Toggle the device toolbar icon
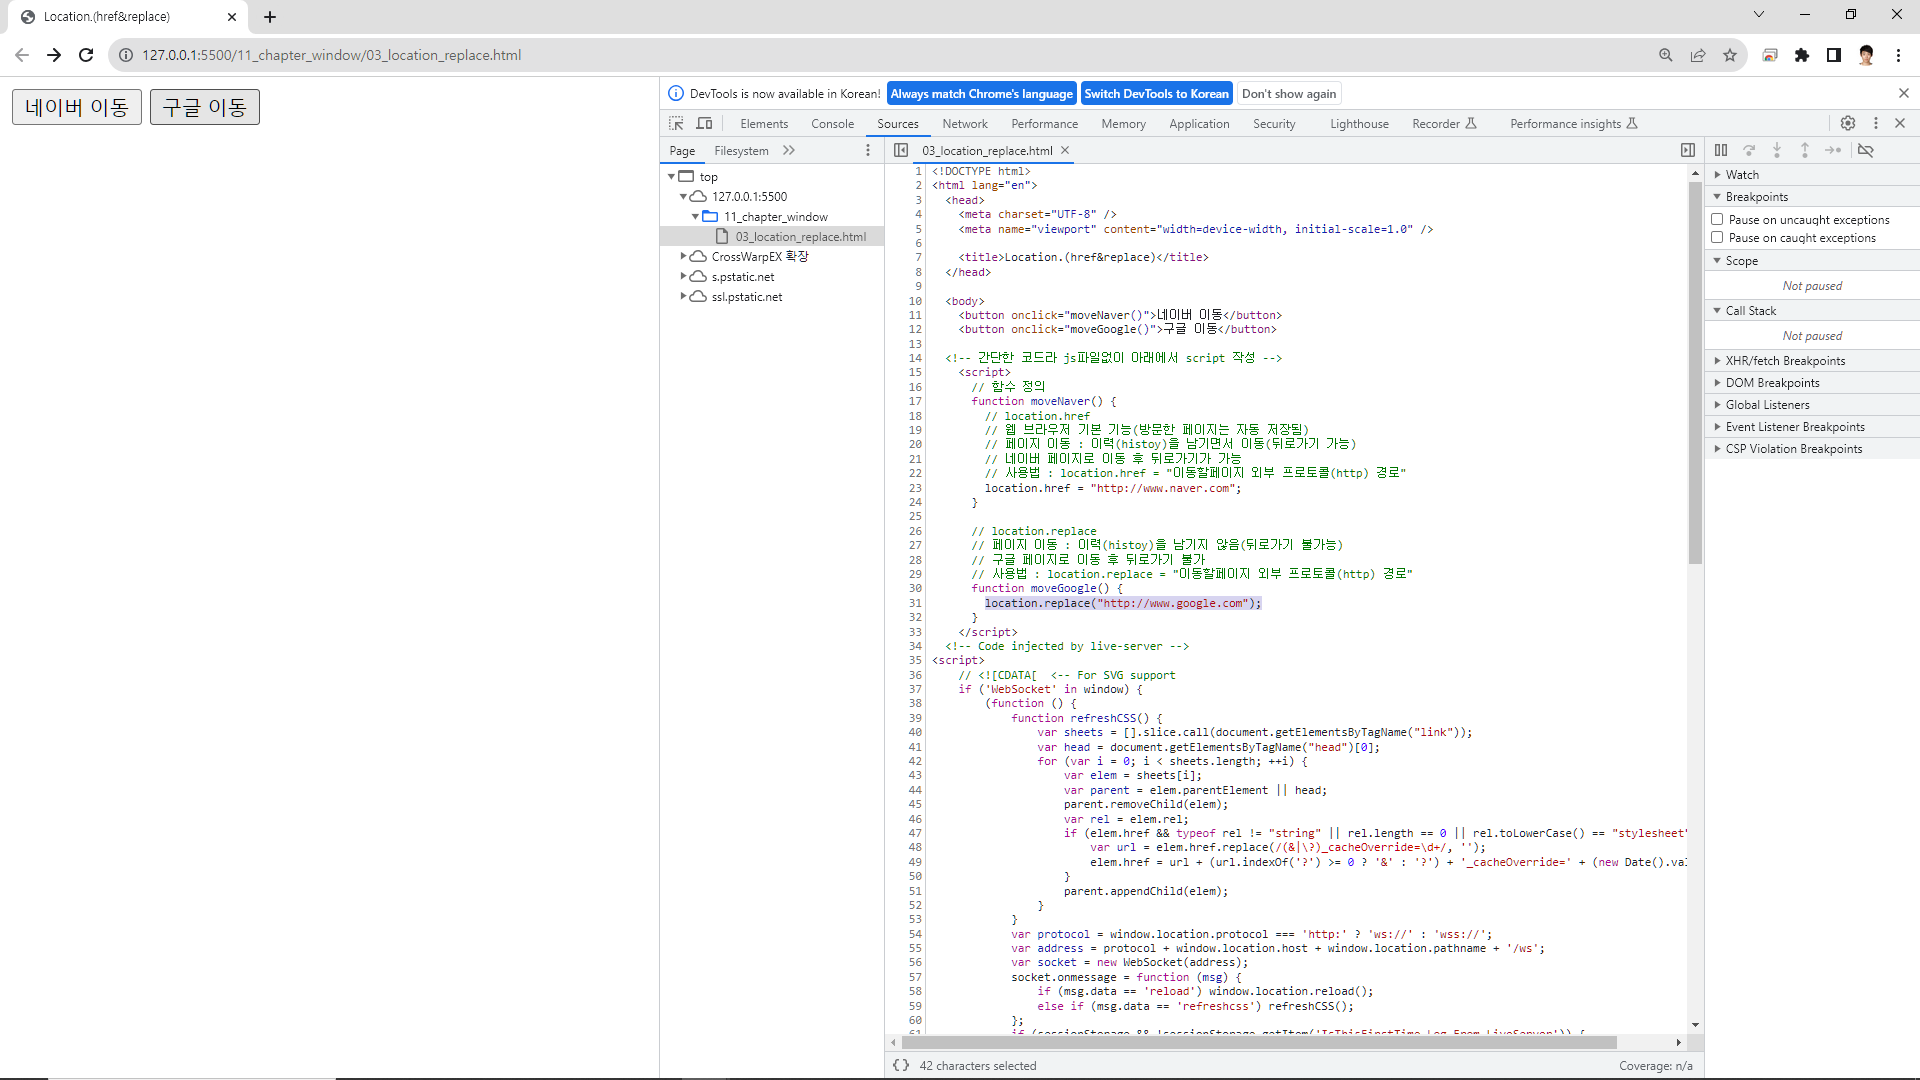This screenshot has height=1080, width=1920. pyautogui.click(x=704, y=123)
